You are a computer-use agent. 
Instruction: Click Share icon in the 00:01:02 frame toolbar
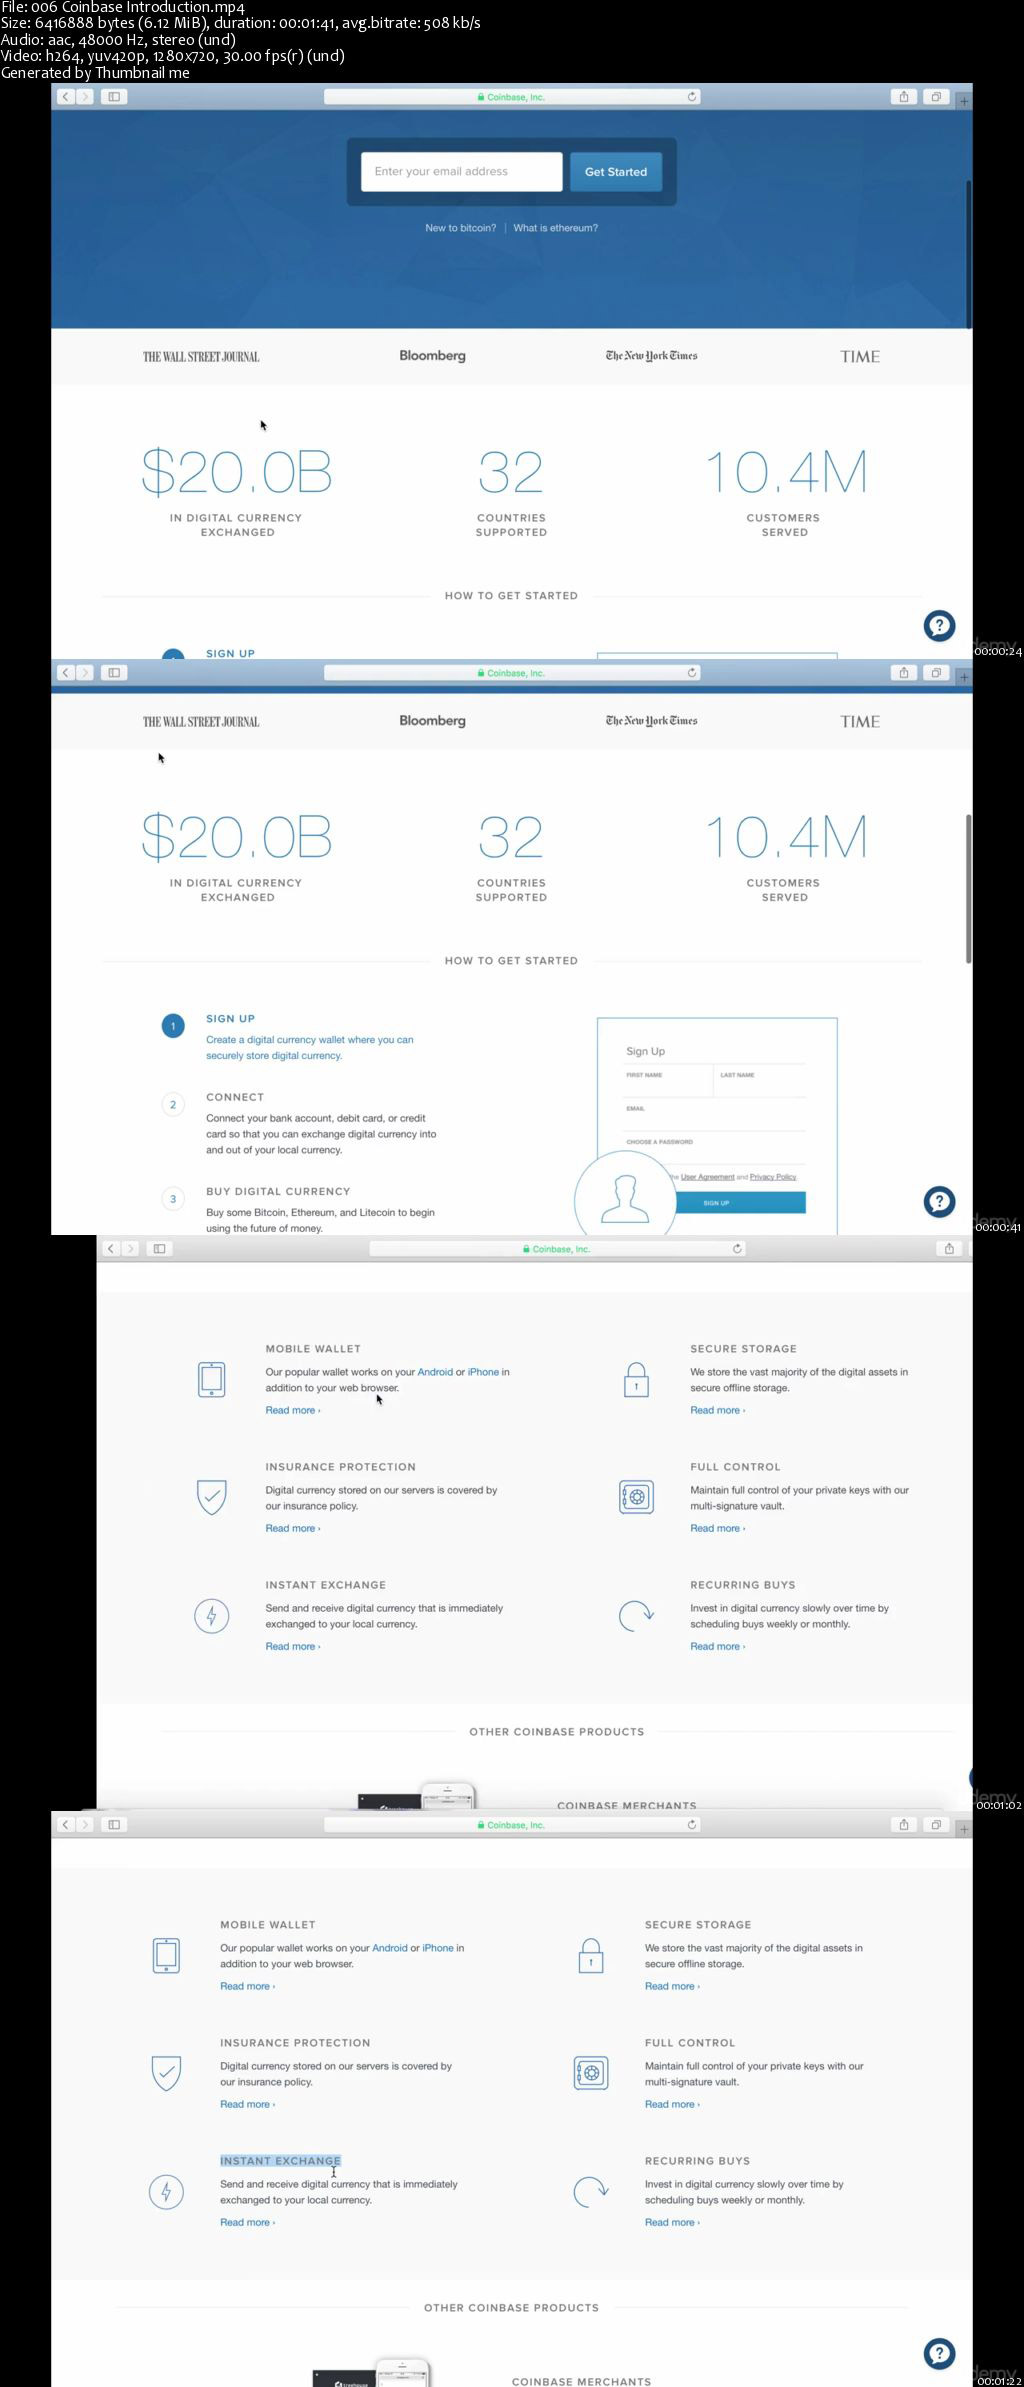pyautogui.click(x=949, y=1249)
